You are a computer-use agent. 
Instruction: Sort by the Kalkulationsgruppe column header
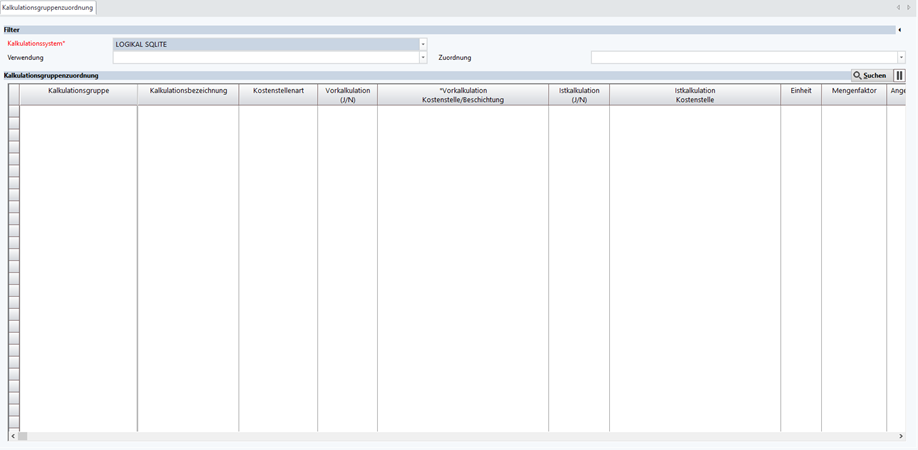point(78,95)
